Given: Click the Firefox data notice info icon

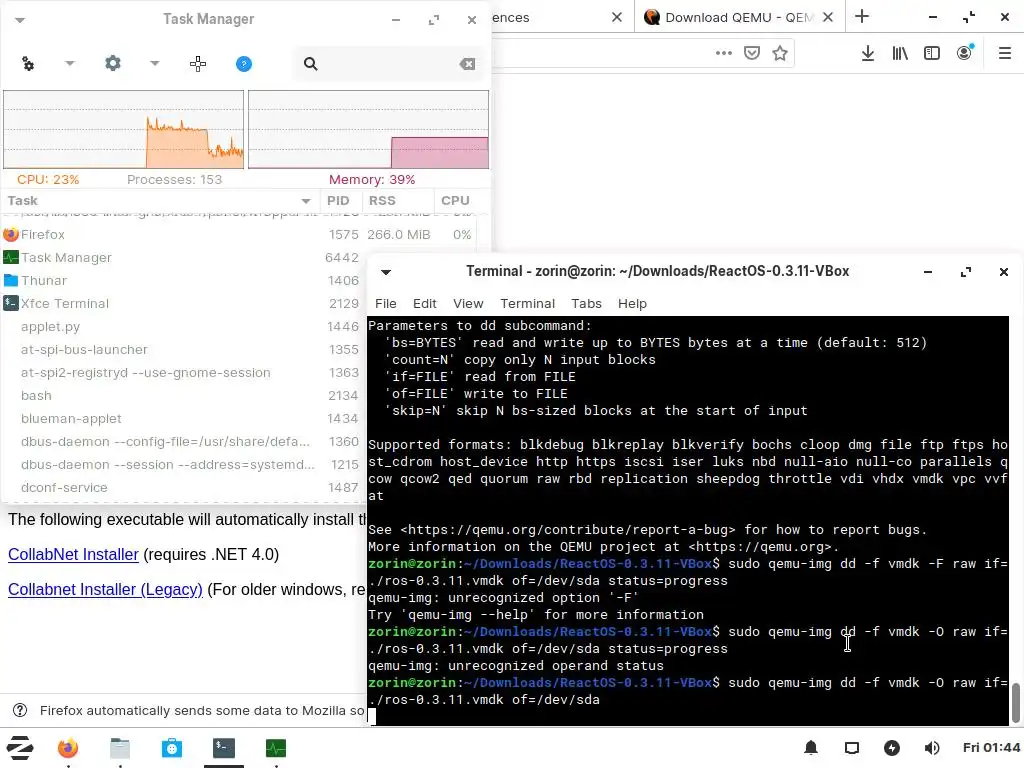Looking at the screenshot, I should [20, 711].
